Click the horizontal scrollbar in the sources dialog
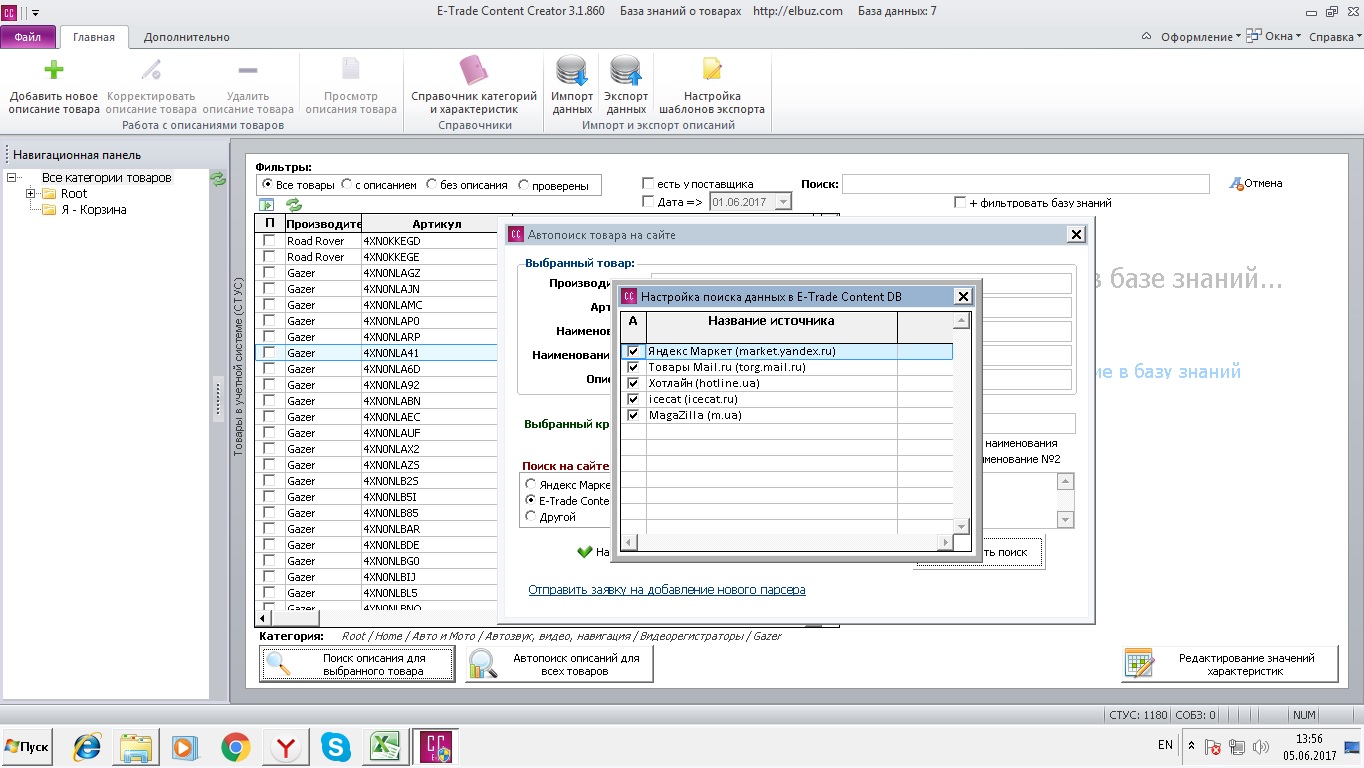 [x=787, y=543]
